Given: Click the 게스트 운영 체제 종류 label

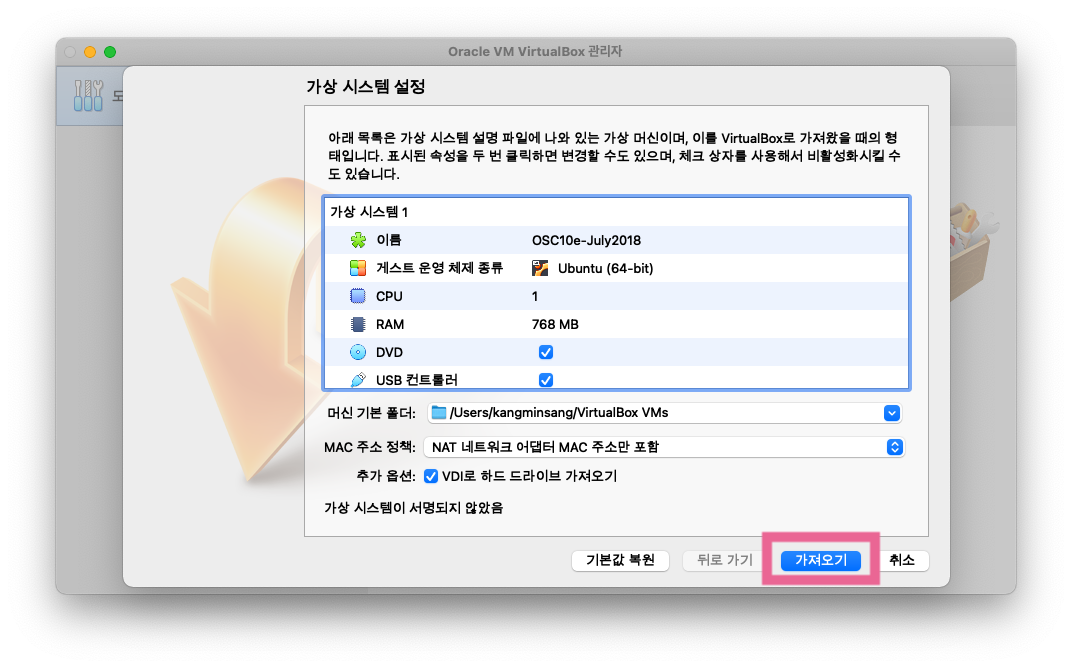Looking at the screenshot, I should pyautogui.click(x=439, y=268).
